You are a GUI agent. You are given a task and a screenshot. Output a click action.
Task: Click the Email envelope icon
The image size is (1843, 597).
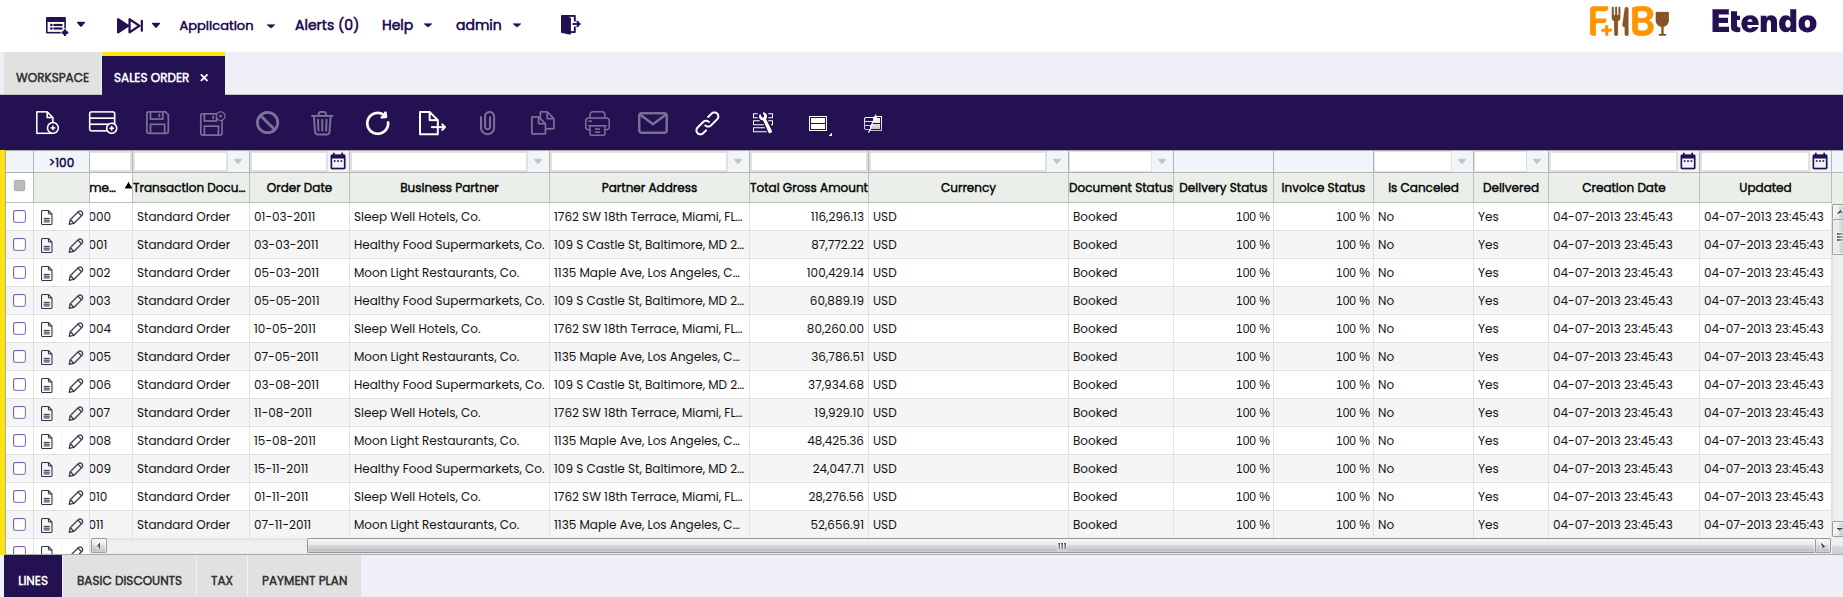pyautogui.click(x=652, y=123)
